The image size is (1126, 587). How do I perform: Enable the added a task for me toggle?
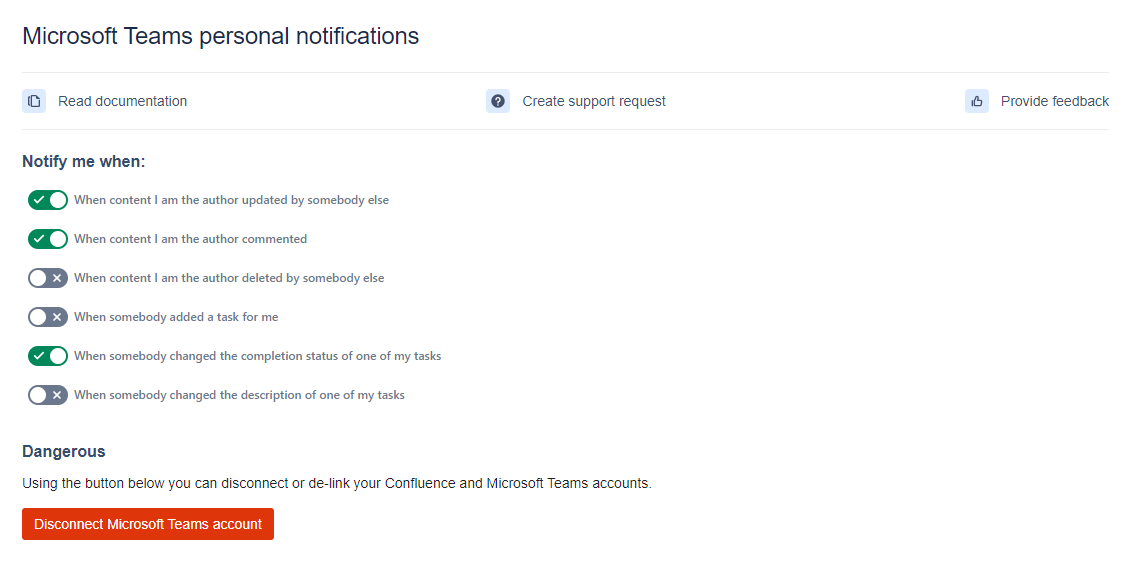(48, 317)
